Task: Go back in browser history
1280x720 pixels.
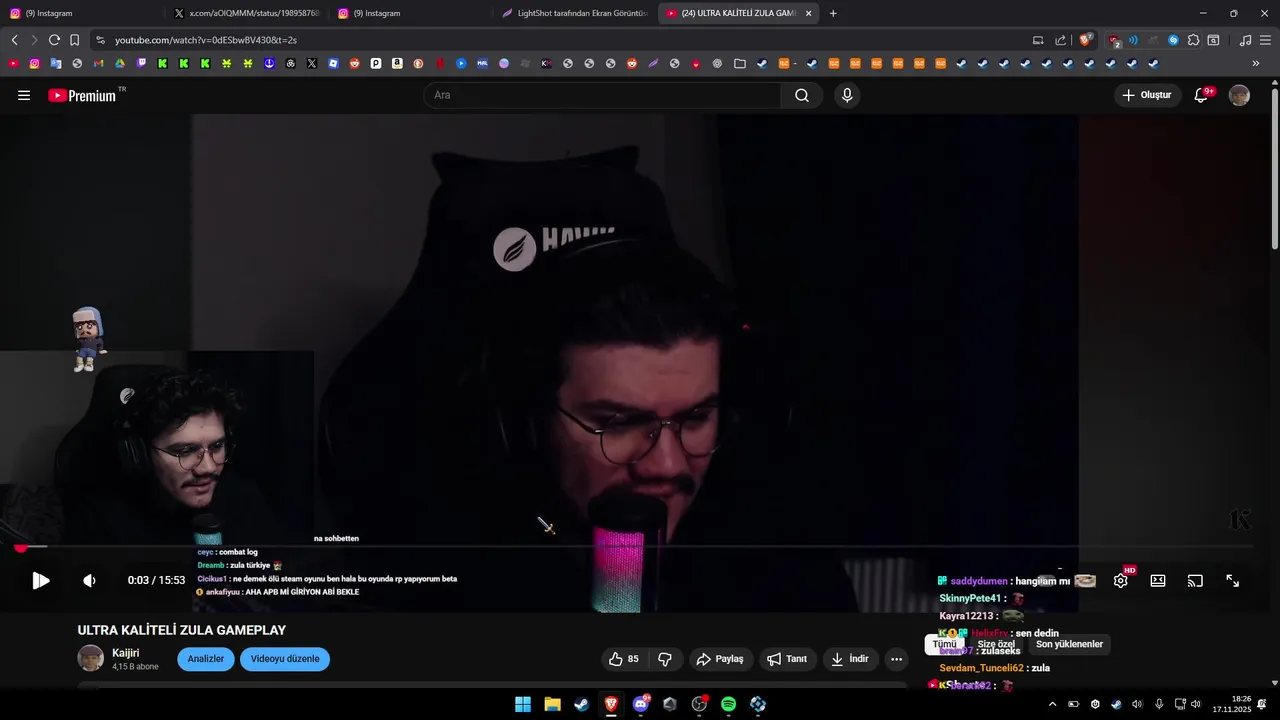Action: pyautogui.click(x=14, y=40)
